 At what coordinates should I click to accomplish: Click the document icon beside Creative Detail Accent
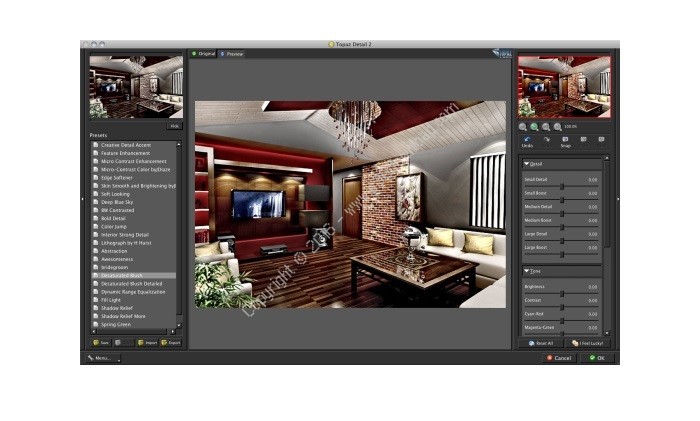pyautogui.click(x=96, y=145)
